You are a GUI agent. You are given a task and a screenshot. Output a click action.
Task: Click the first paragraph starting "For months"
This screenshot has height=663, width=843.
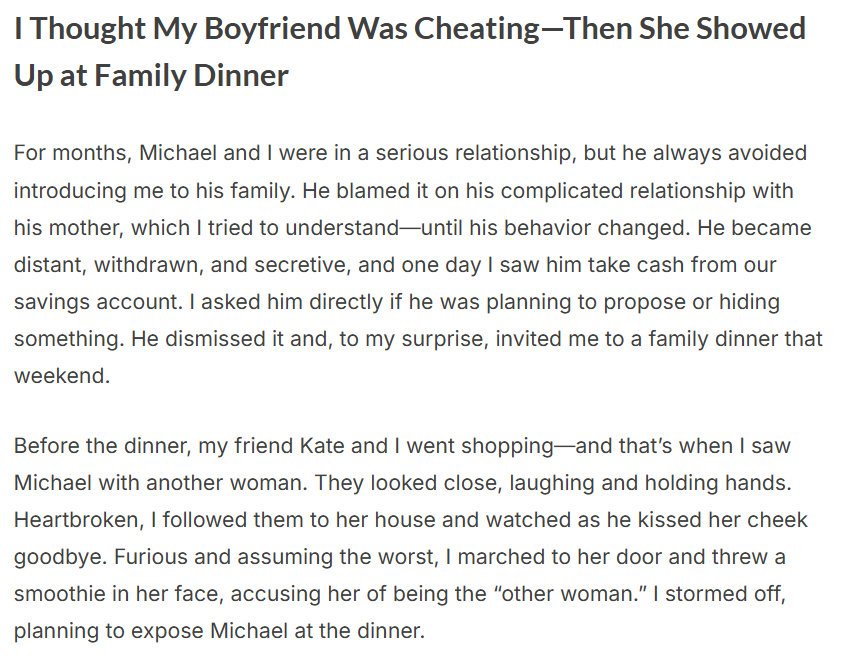[418, 265]
